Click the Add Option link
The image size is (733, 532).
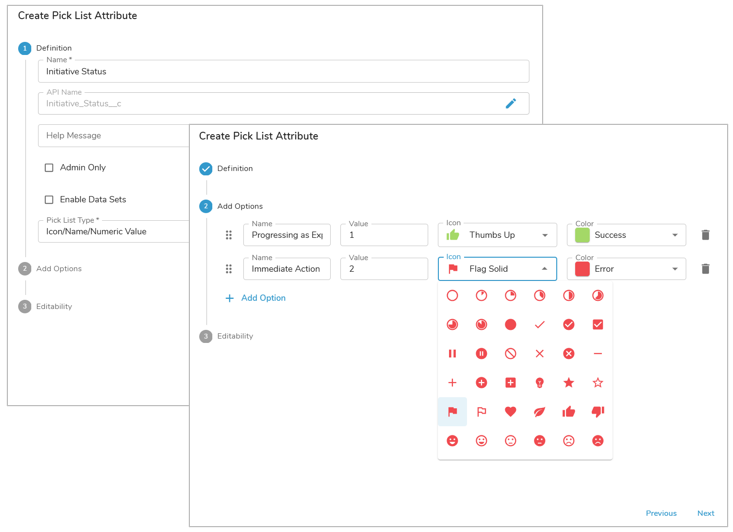pyautogui.click(x=256, y=298)
